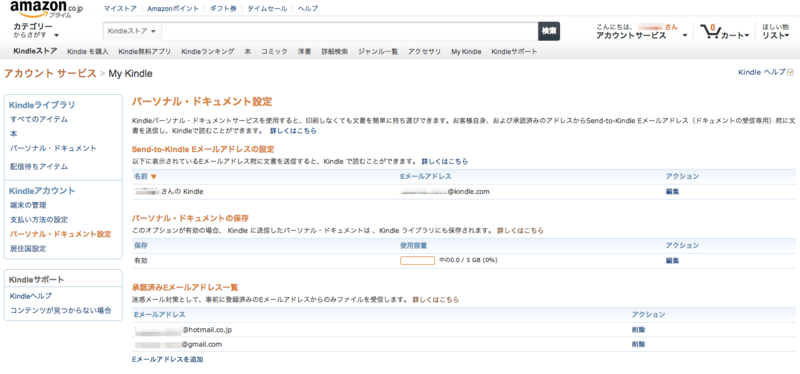Image resolution: width=800 pixels, height=374 pixels.
Task: Click the Kindleアカウント sidebar heading
Action: coord(42,191)
